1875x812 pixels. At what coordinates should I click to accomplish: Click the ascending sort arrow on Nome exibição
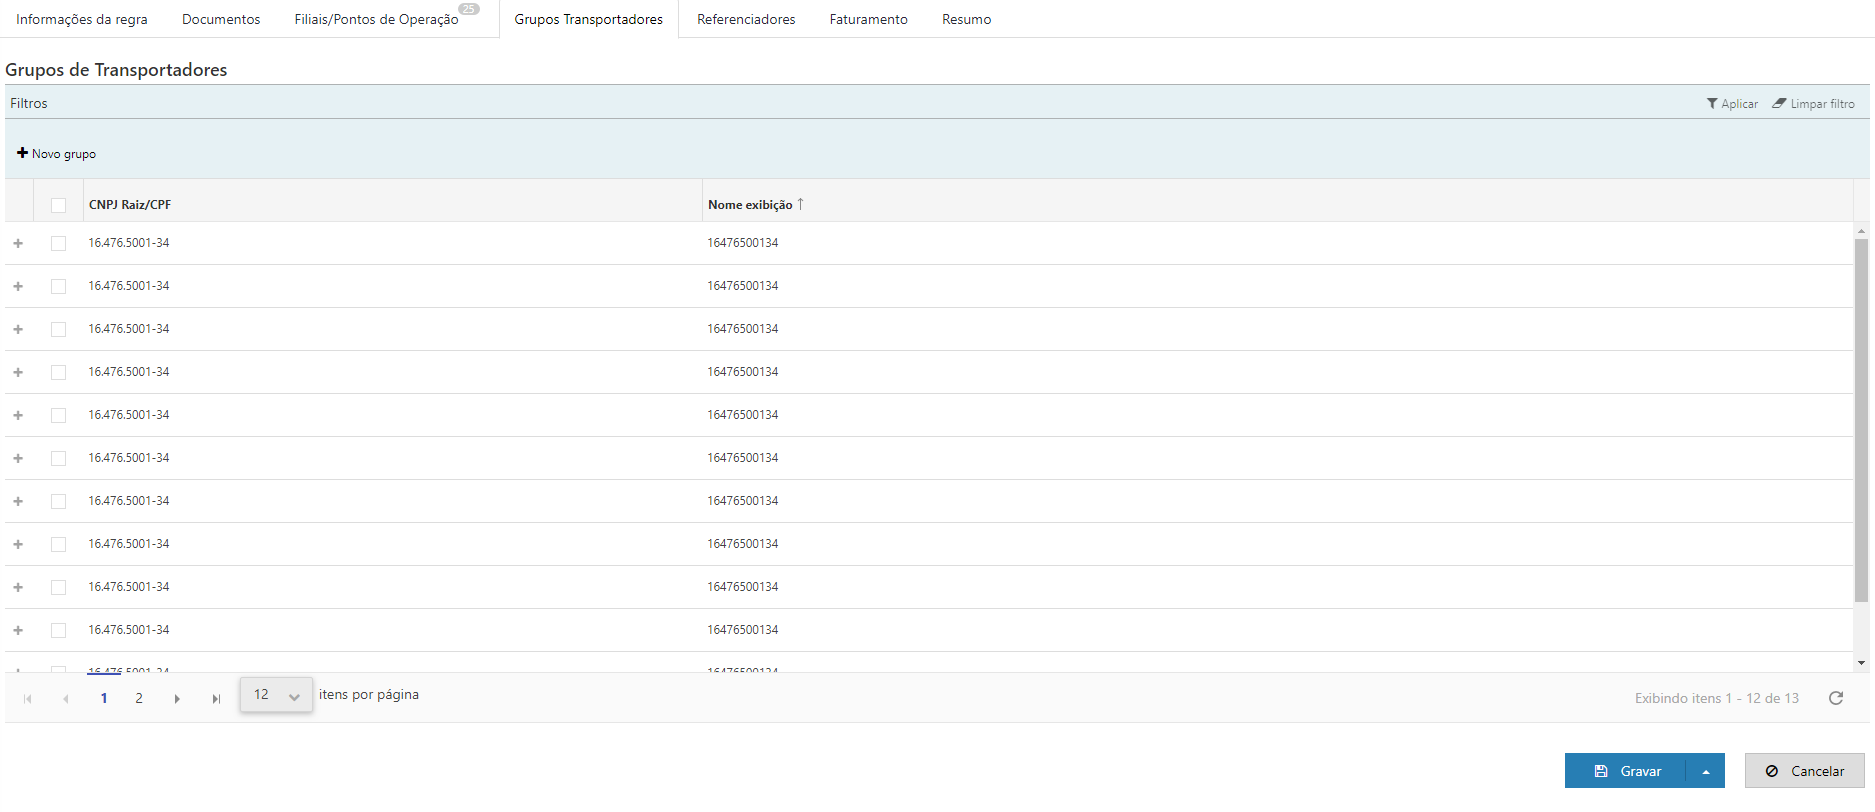[800, 204]
